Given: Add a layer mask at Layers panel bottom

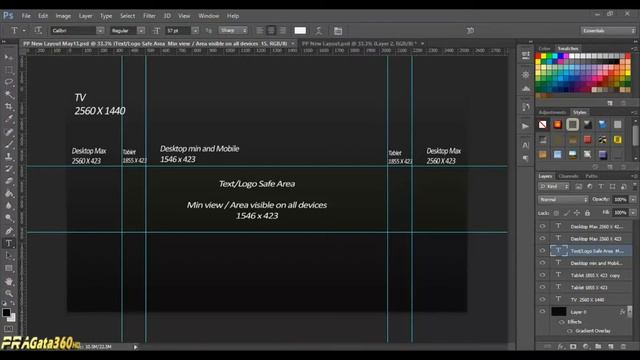Looking at the screenshot, I should (x=573, y=347).
